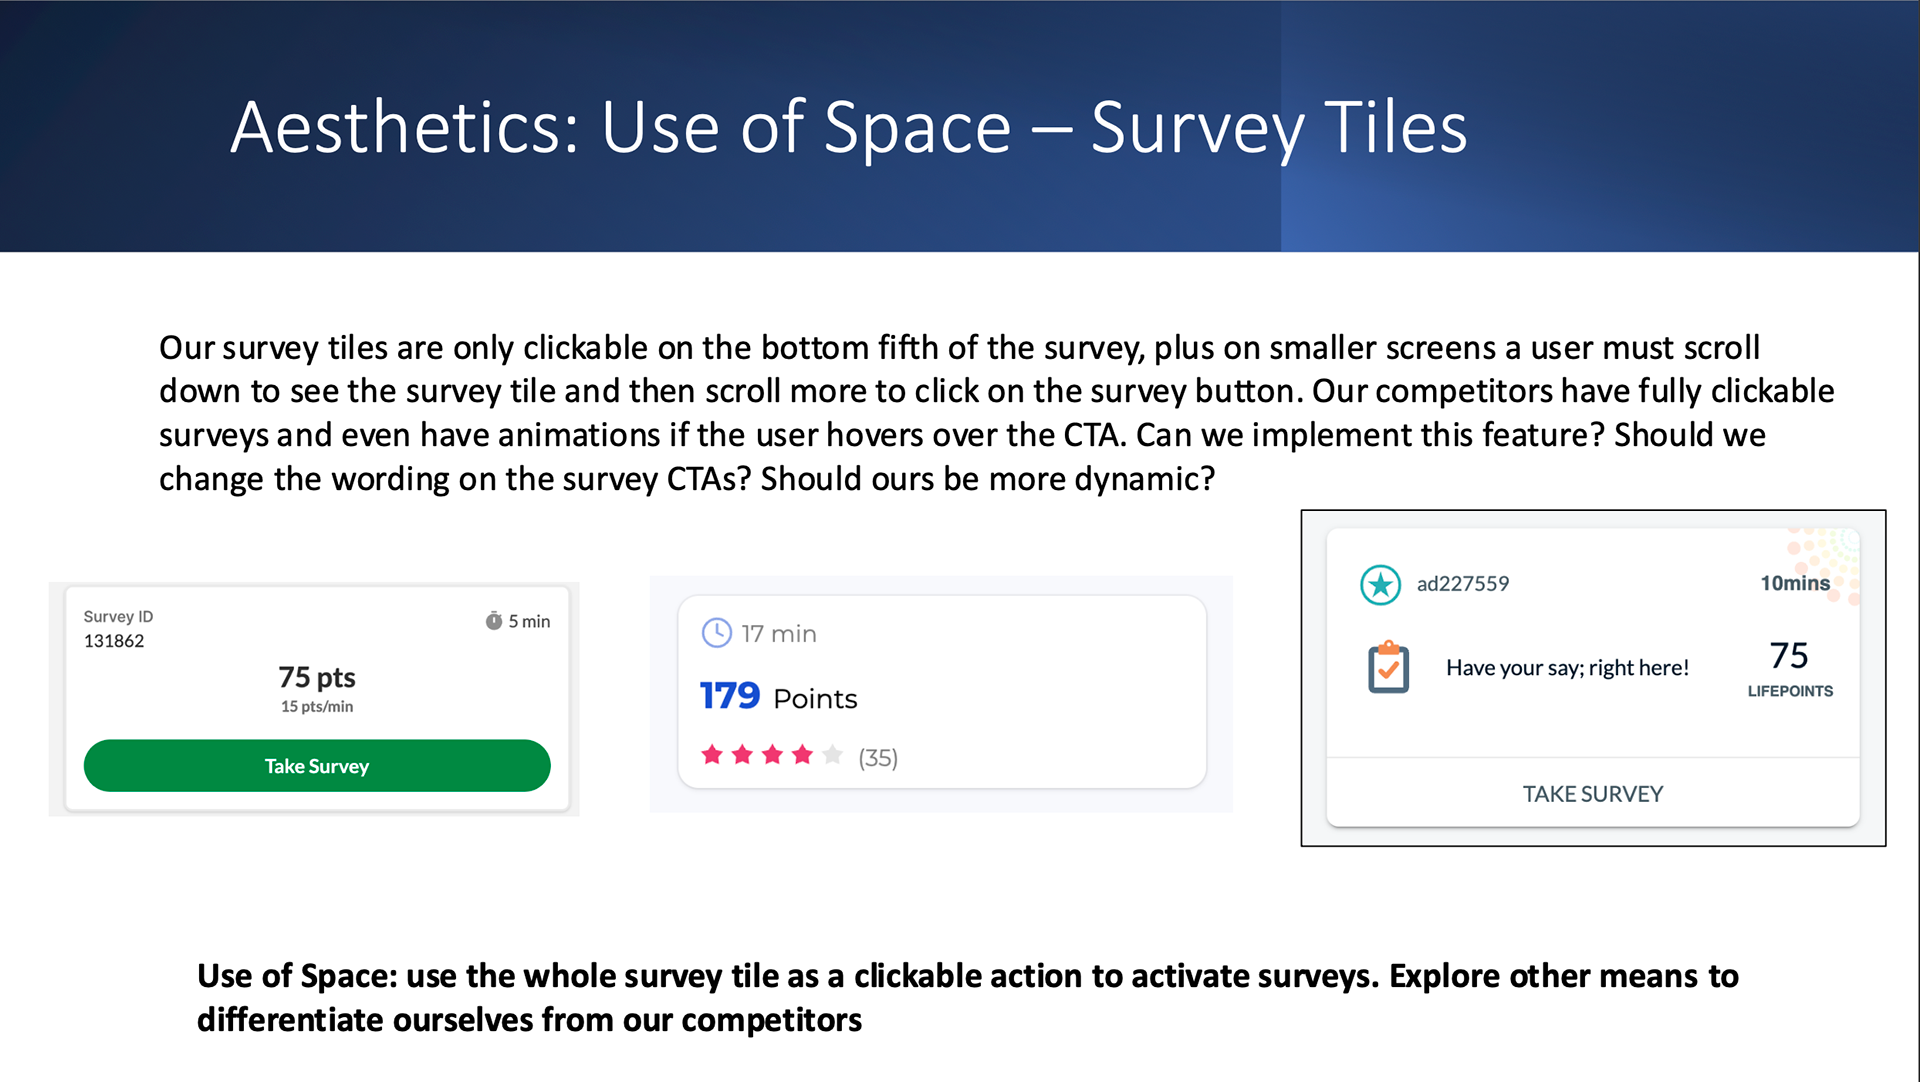The image size is (1920, 1082).
Task: Click the grey fifth rating star
Action: [x=832, y=755]
